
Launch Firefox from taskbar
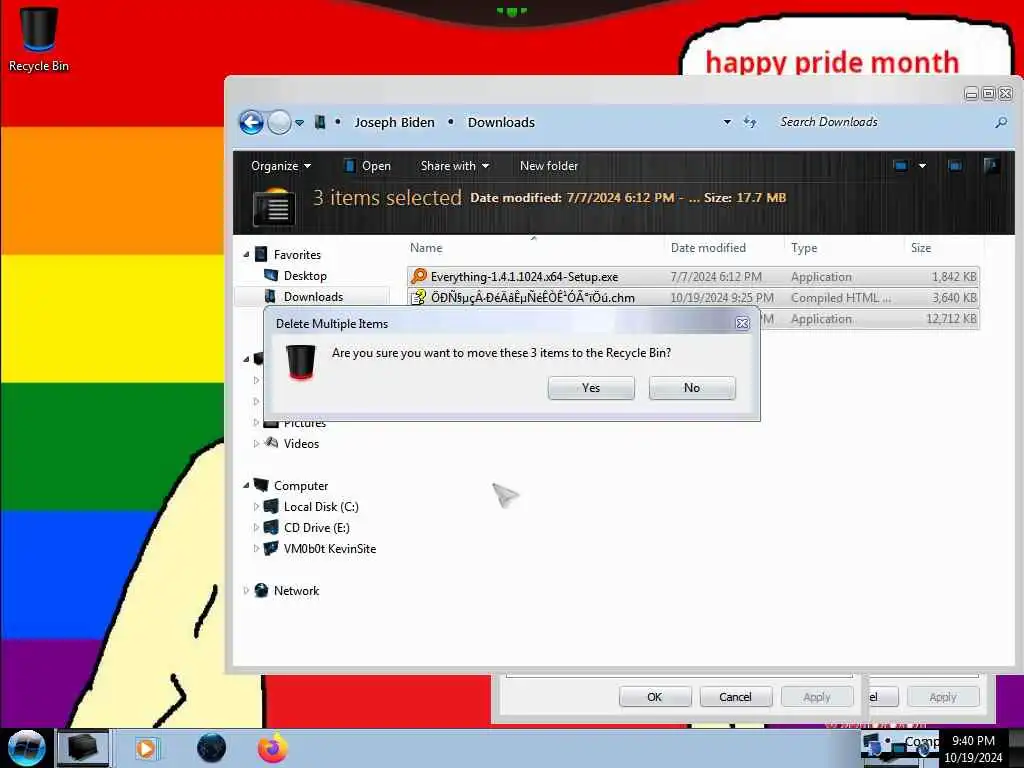pos(272,748)
